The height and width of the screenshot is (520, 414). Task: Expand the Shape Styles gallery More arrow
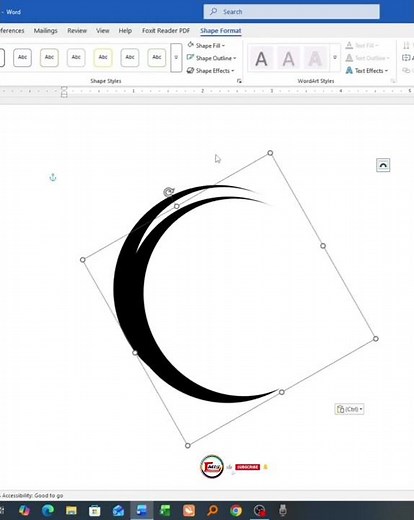tap(176, 57)
